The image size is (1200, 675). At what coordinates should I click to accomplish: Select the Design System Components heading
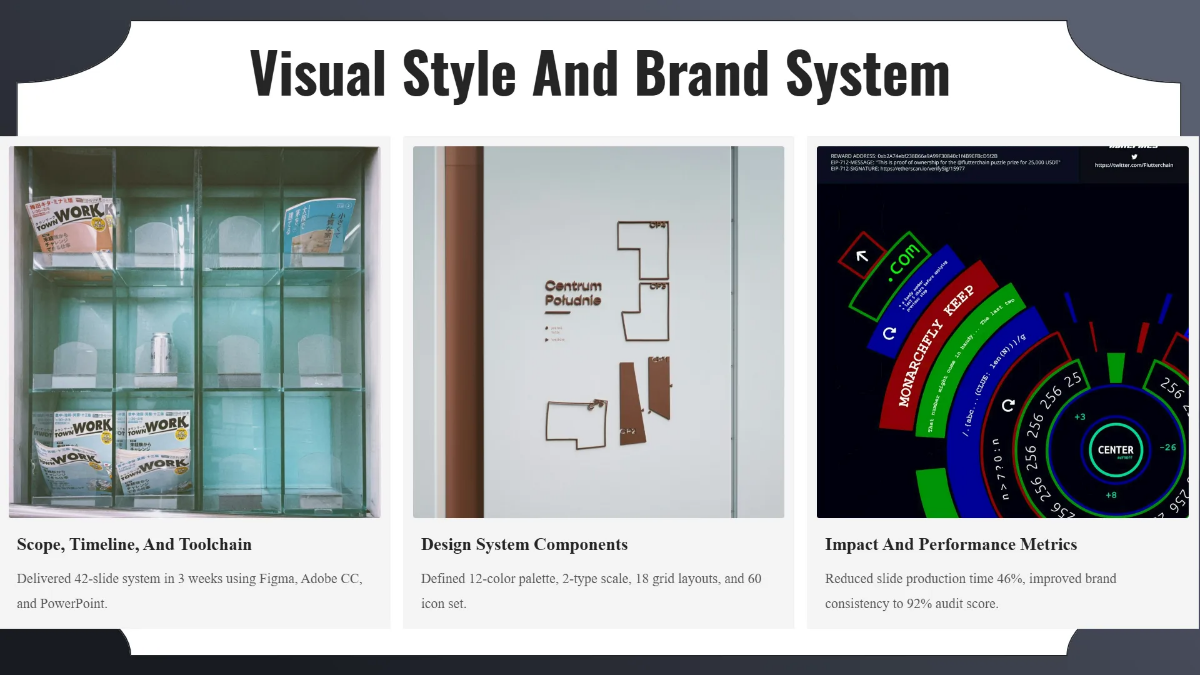point(524,544)
